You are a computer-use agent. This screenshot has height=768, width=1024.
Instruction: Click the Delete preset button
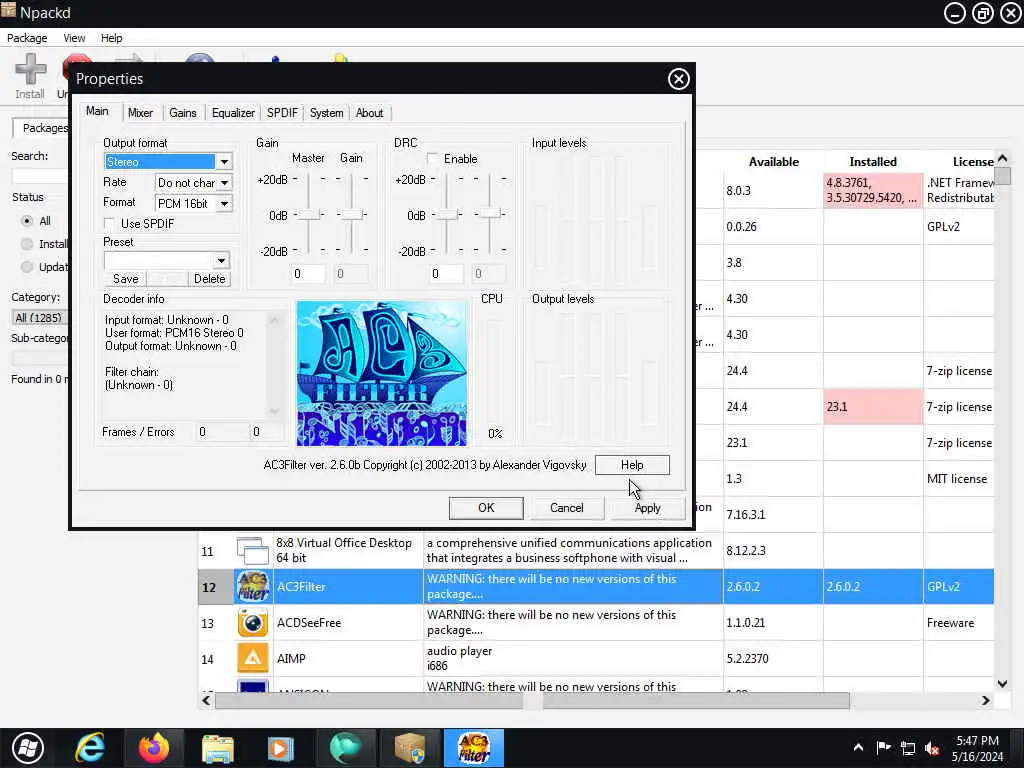tap(210, 279)
